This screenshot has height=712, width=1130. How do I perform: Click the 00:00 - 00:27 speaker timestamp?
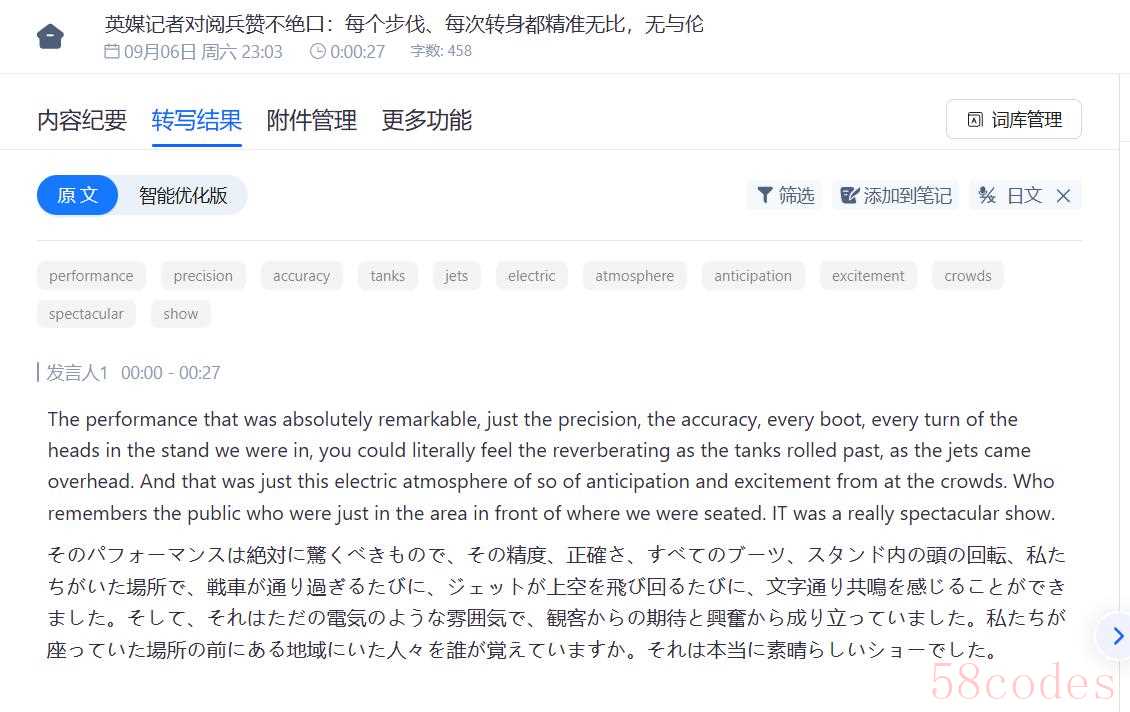coord(171,373)
